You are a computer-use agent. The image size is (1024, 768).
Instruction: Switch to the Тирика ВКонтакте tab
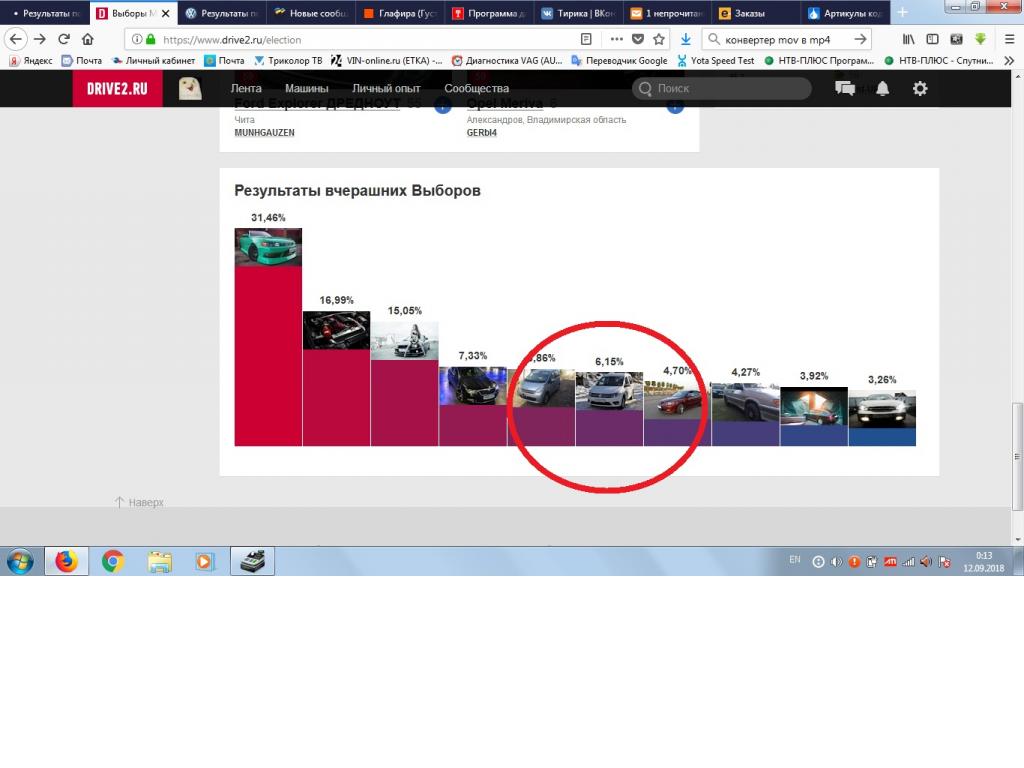click(x=577, y=13)
